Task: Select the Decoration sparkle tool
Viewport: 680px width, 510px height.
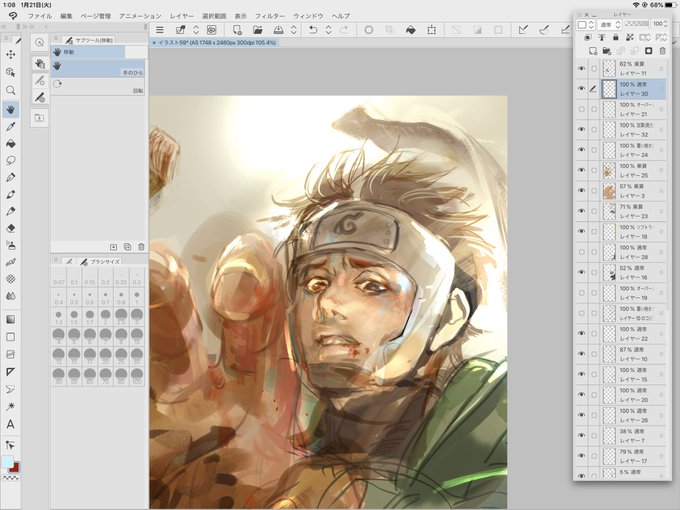Action: [x=10, y=406]
